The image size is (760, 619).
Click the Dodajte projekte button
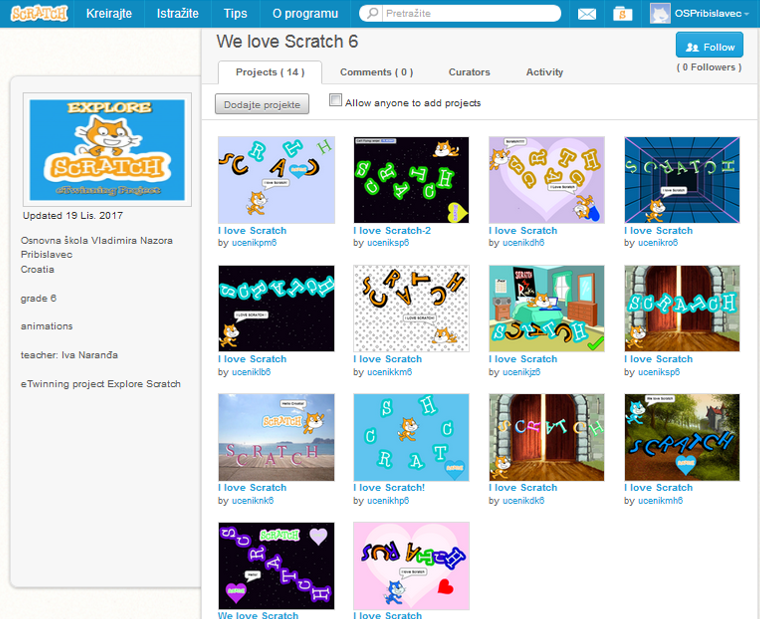[262, 104]
